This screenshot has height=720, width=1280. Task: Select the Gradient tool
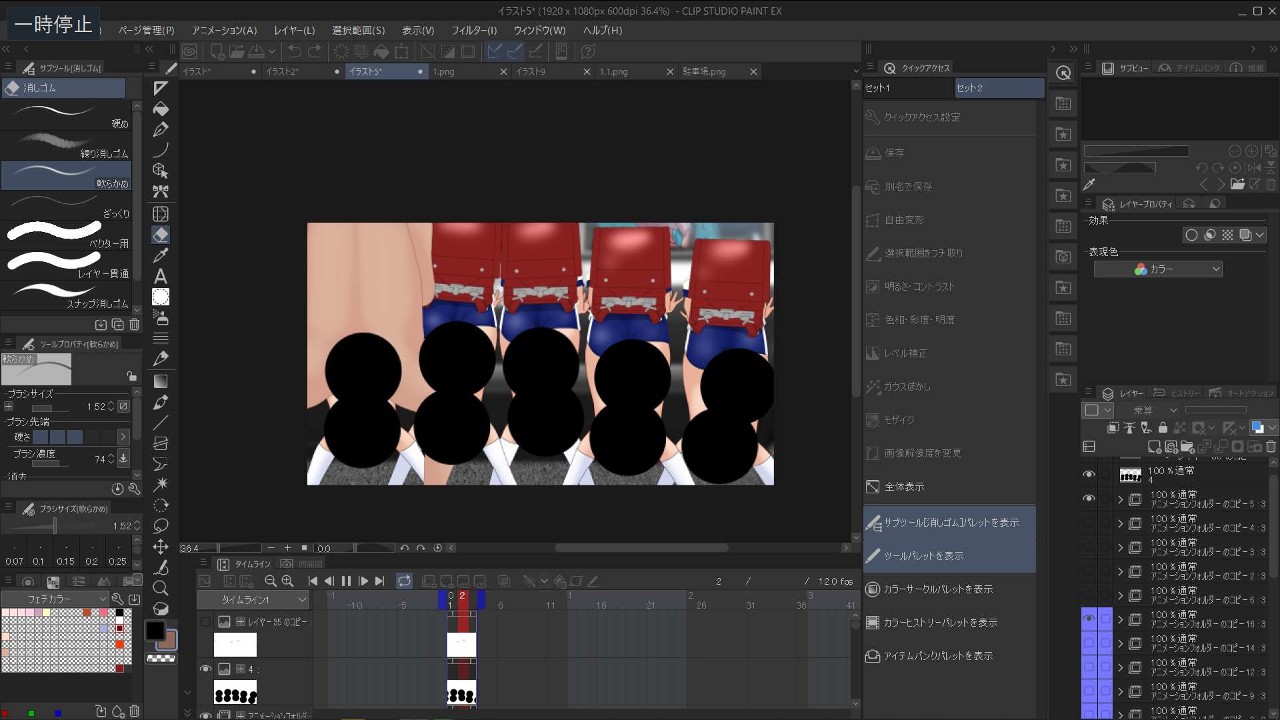pyautogui.click(x=160, y=381)
